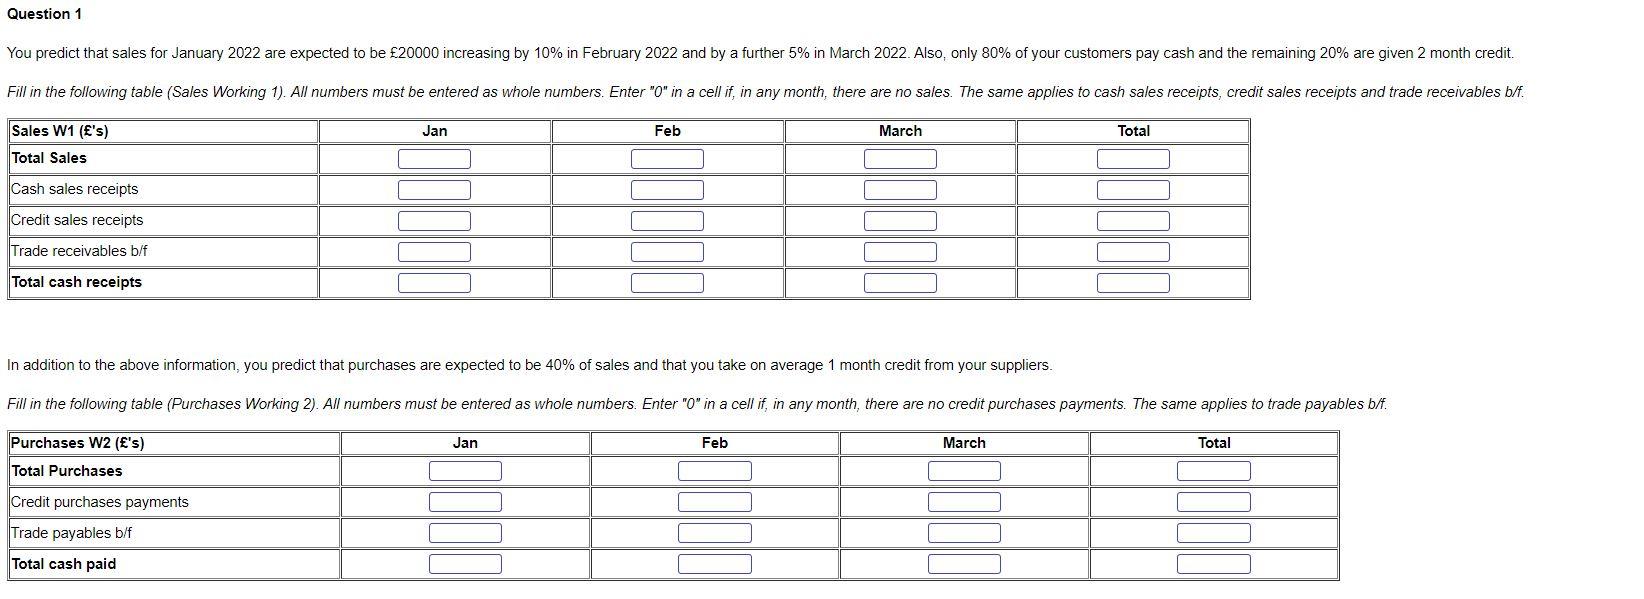This screenshot has width=1644, height=599.
Task: Select Trade receivables b/f input for Jan
Action: click(434, 252)
